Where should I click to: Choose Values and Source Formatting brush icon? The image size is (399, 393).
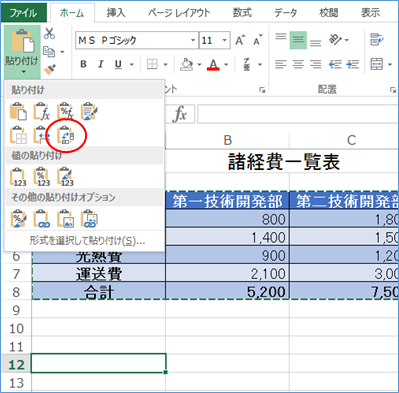click(65, 177)
